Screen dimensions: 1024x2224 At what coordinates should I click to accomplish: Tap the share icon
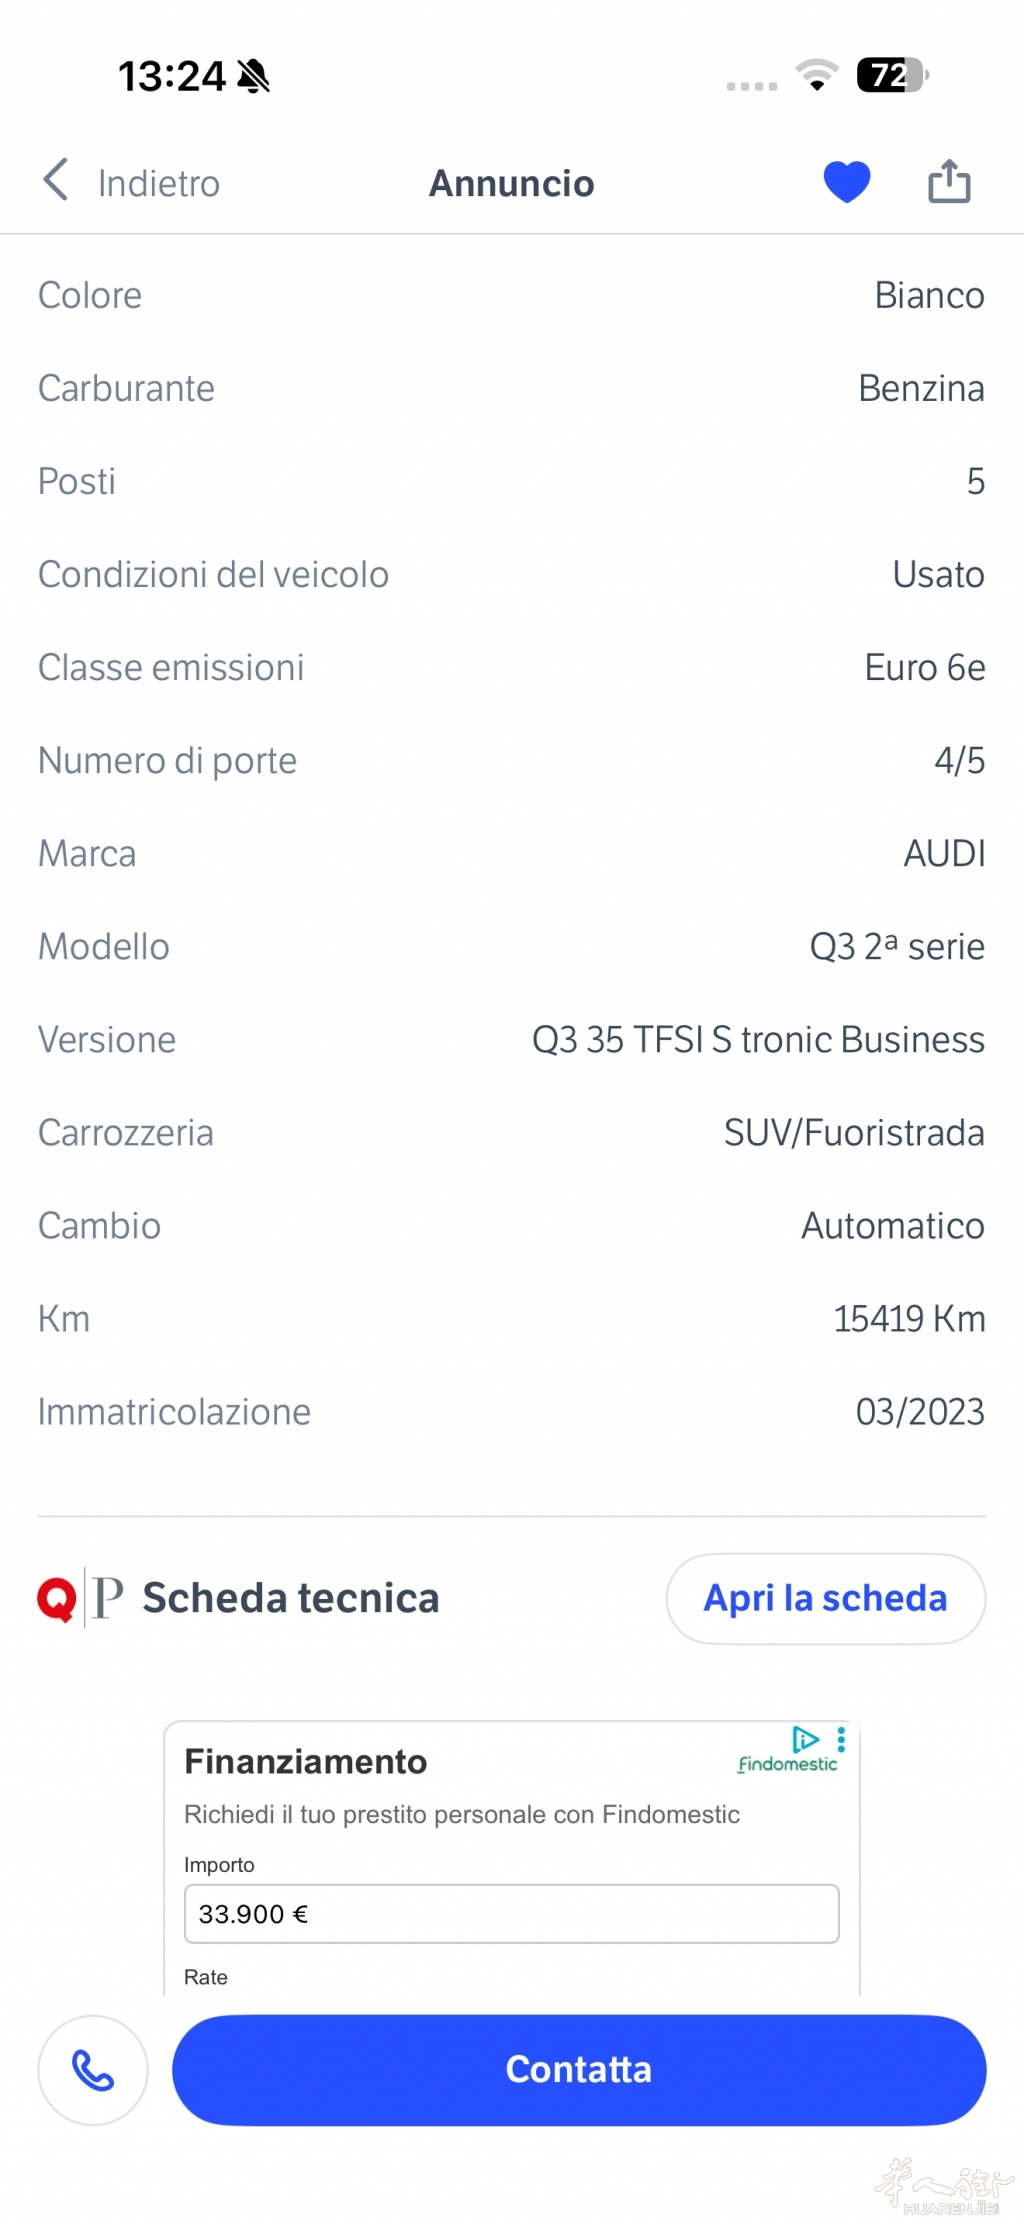click(x=949, y=181)
